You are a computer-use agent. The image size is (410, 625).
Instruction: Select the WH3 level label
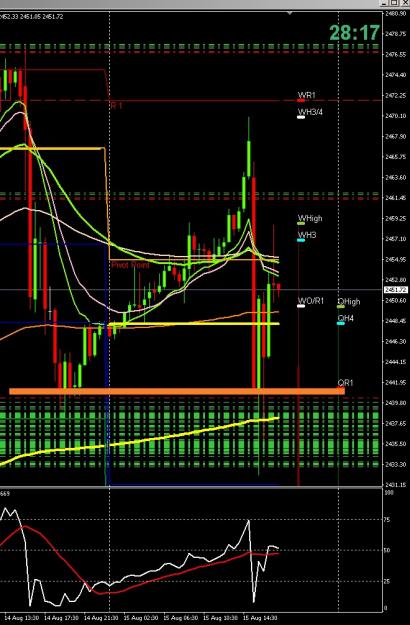tap(307, 235)
